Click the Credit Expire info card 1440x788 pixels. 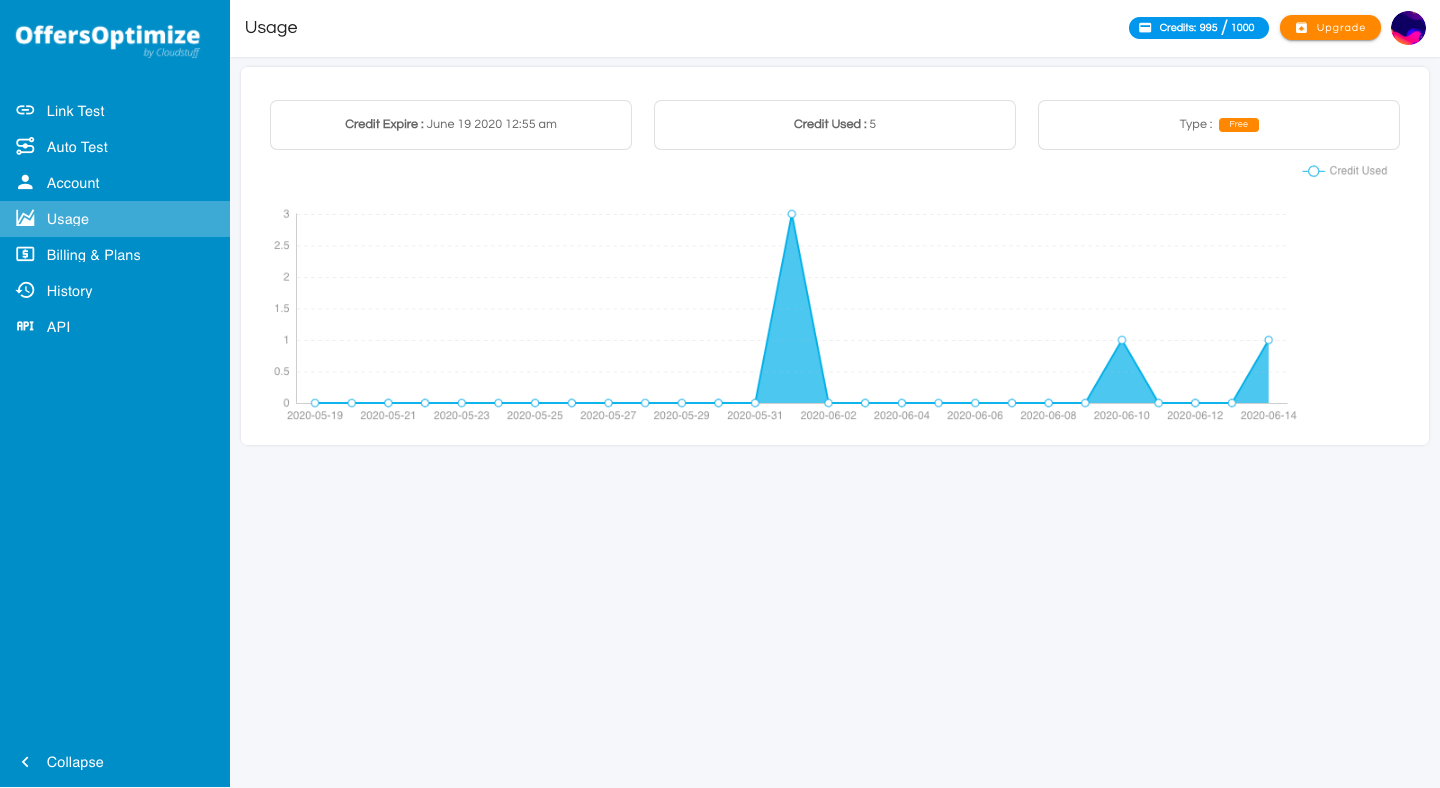point(451,125)
